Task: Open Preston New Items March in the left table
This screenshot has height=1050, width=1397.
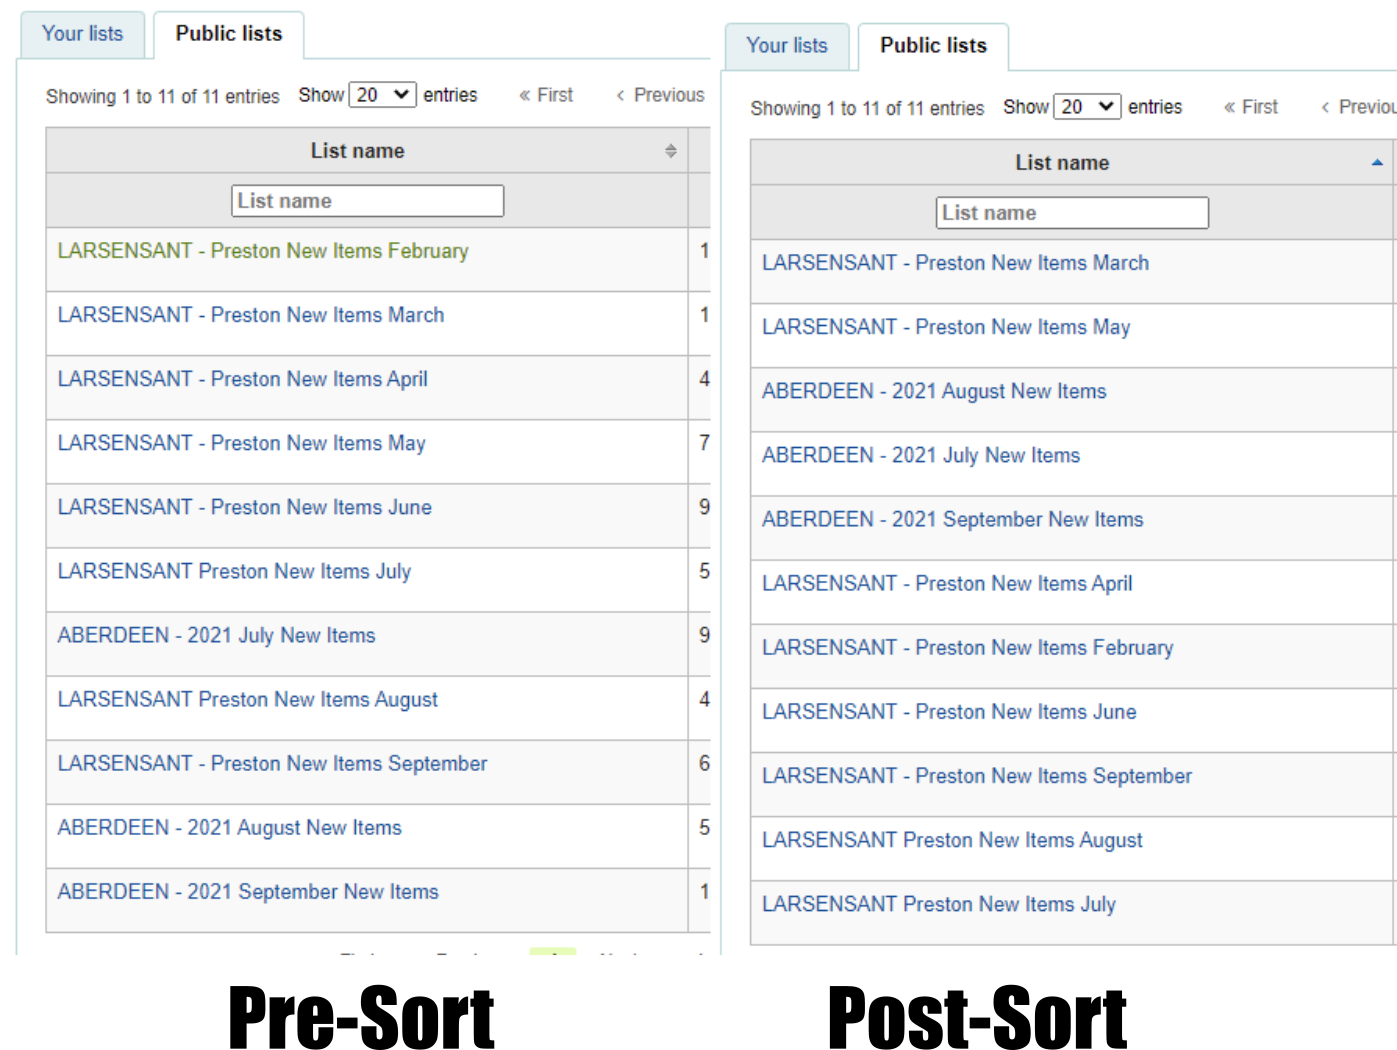Action: [x=251, y=315]
